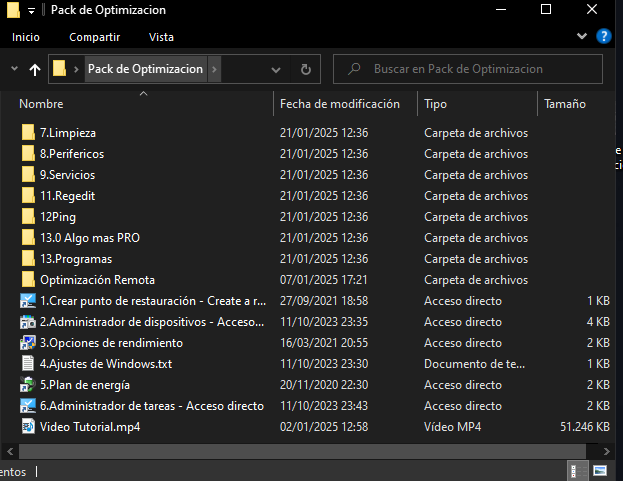Click the horizontal scrollbar thumb
This screenshot has width=623, height=481.
tap(302, 451)
